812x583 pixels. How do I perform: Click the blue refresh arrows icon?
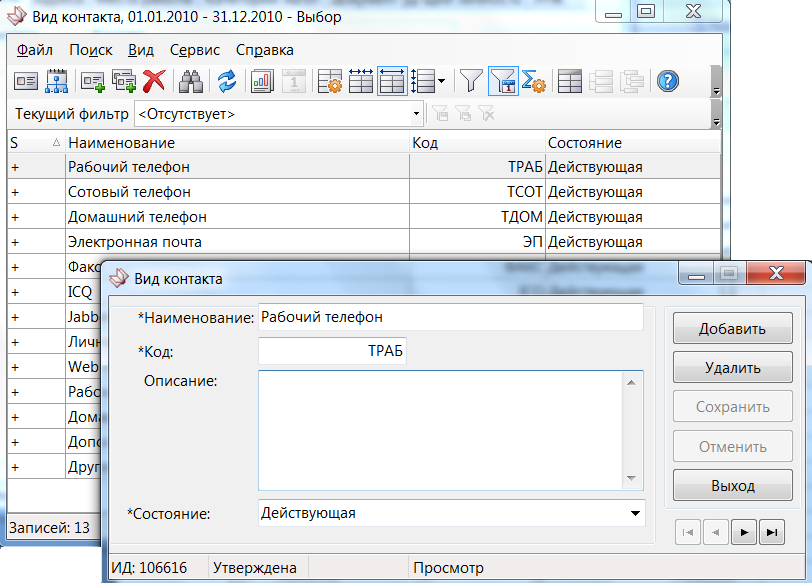[227, 81]
